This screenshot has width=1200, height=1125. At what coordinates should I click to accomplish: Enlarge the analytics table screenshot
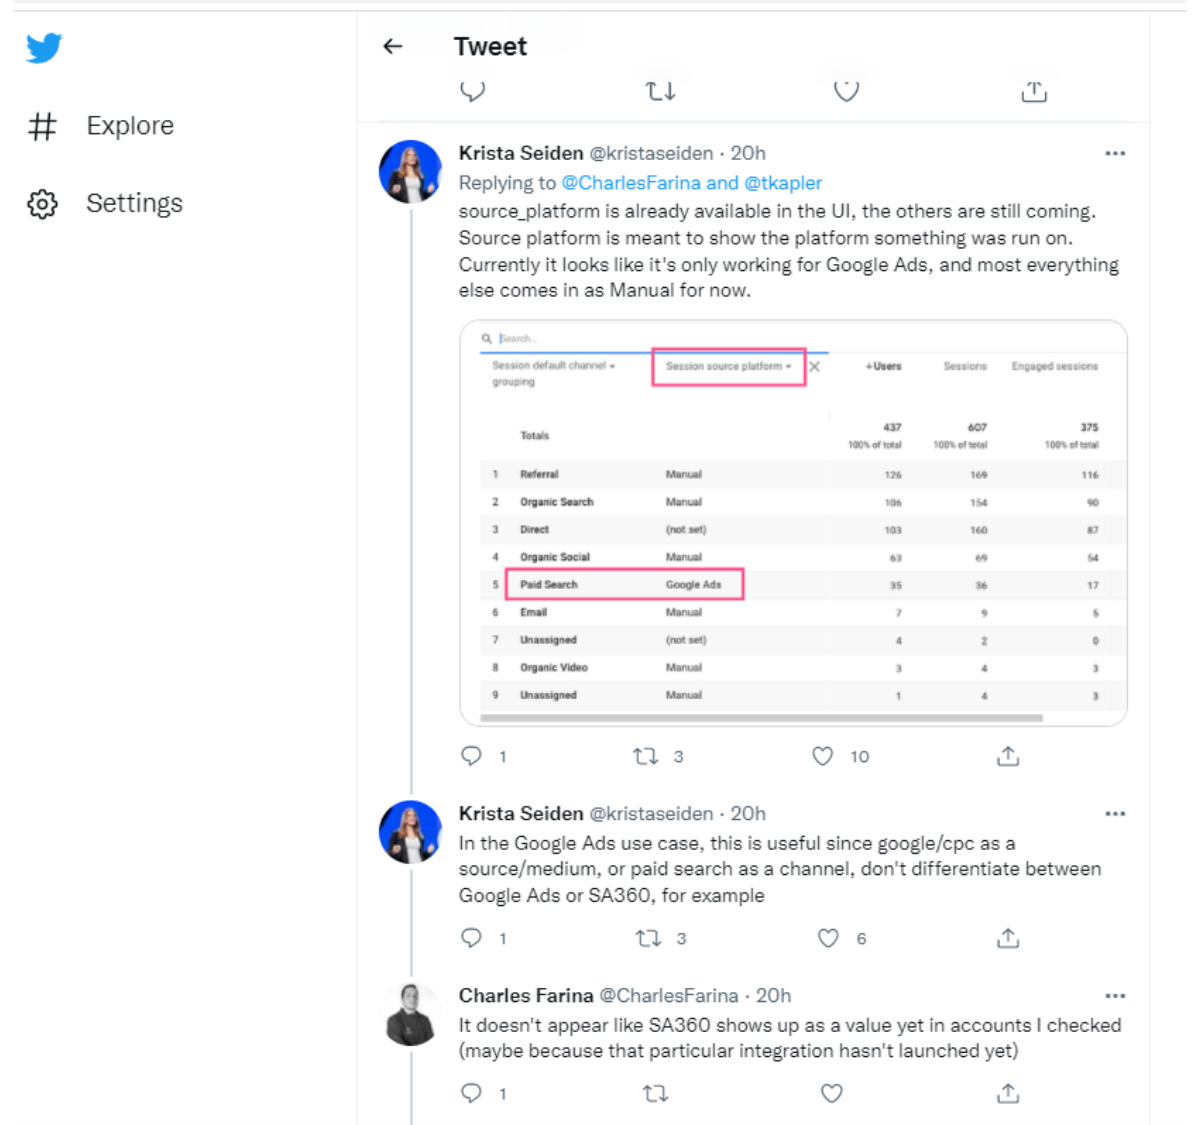click(793, 523)
